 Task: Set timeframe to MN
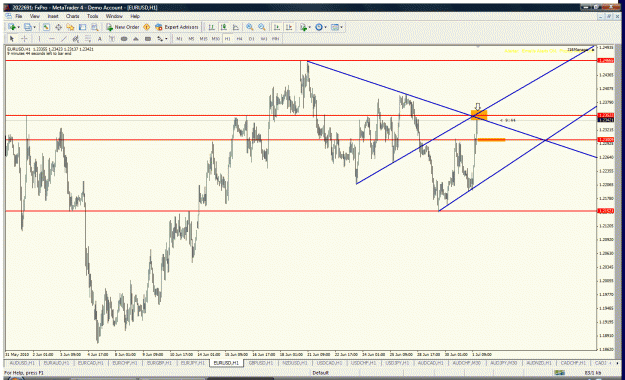coord(275,39)
